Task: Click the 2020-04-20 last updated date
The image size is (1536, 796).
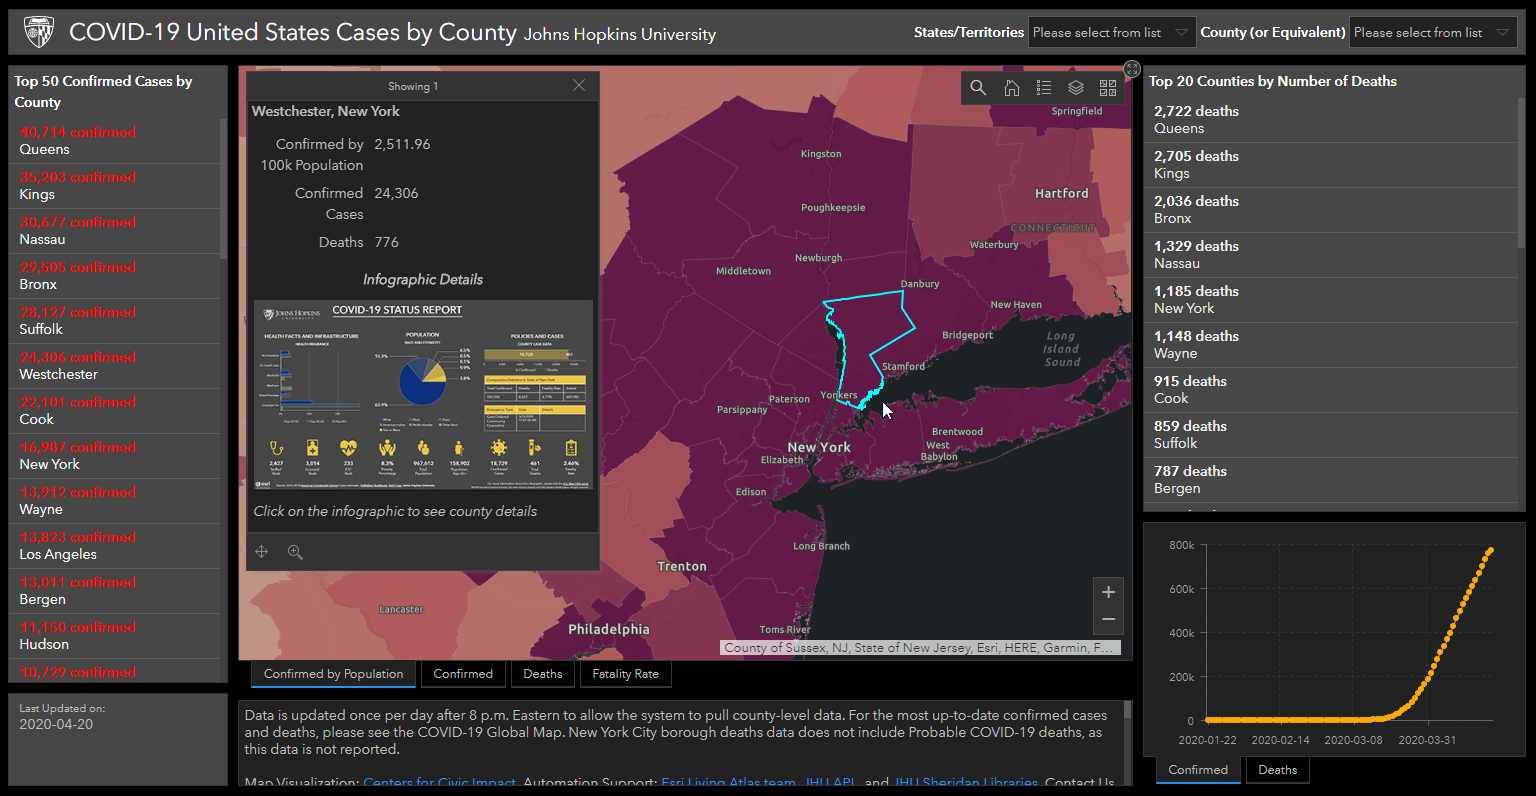Action: 56,724
